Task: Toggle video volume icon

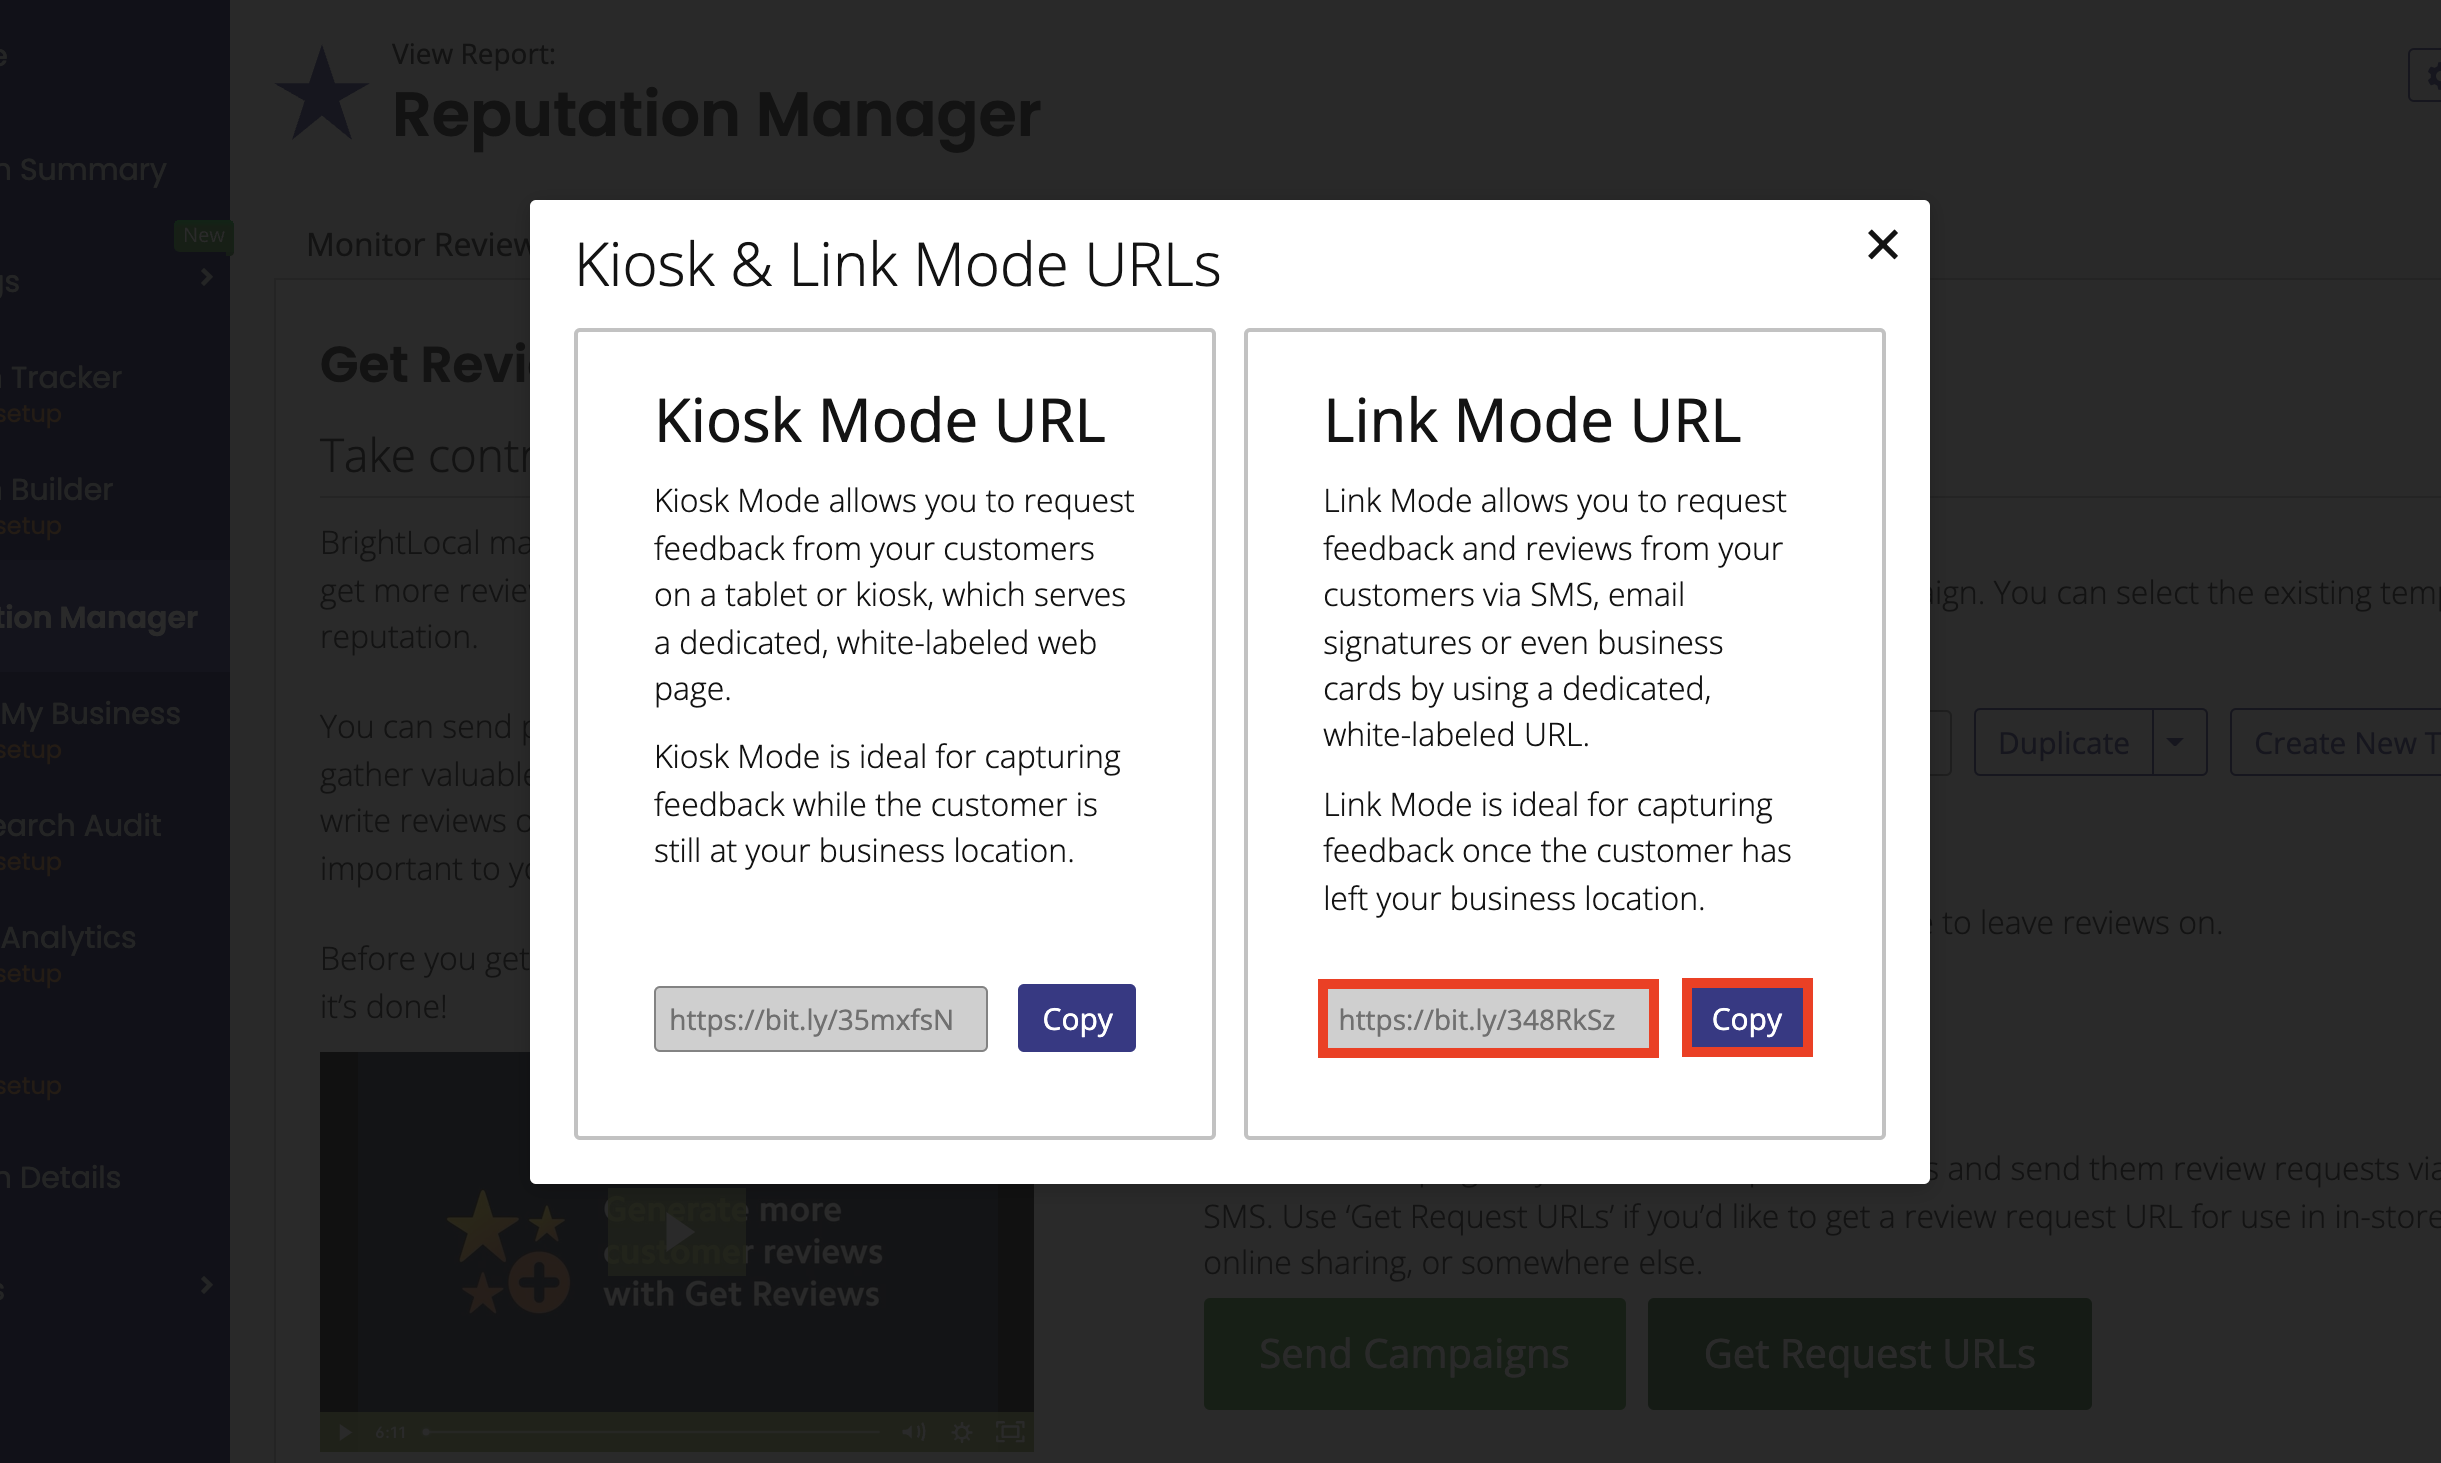Action: point(913,1432)
